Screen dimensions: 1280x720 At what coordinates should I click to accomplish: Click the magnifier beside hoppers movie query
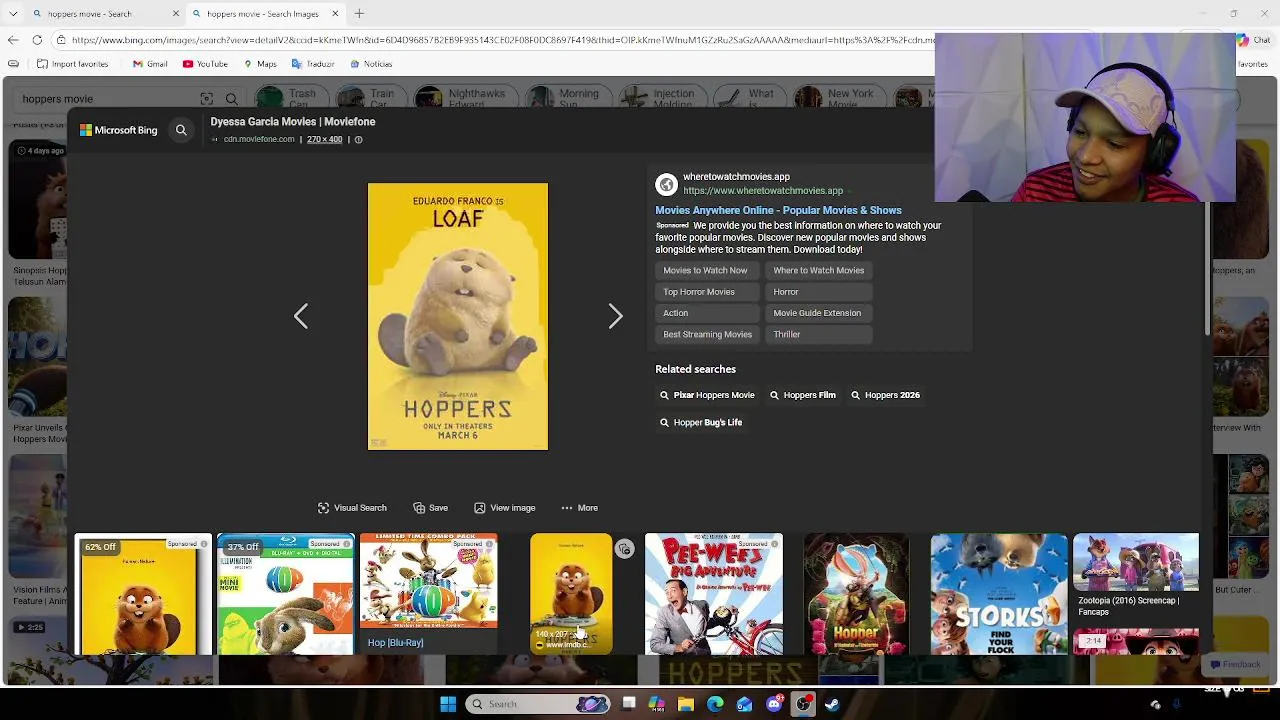(231, 99)
